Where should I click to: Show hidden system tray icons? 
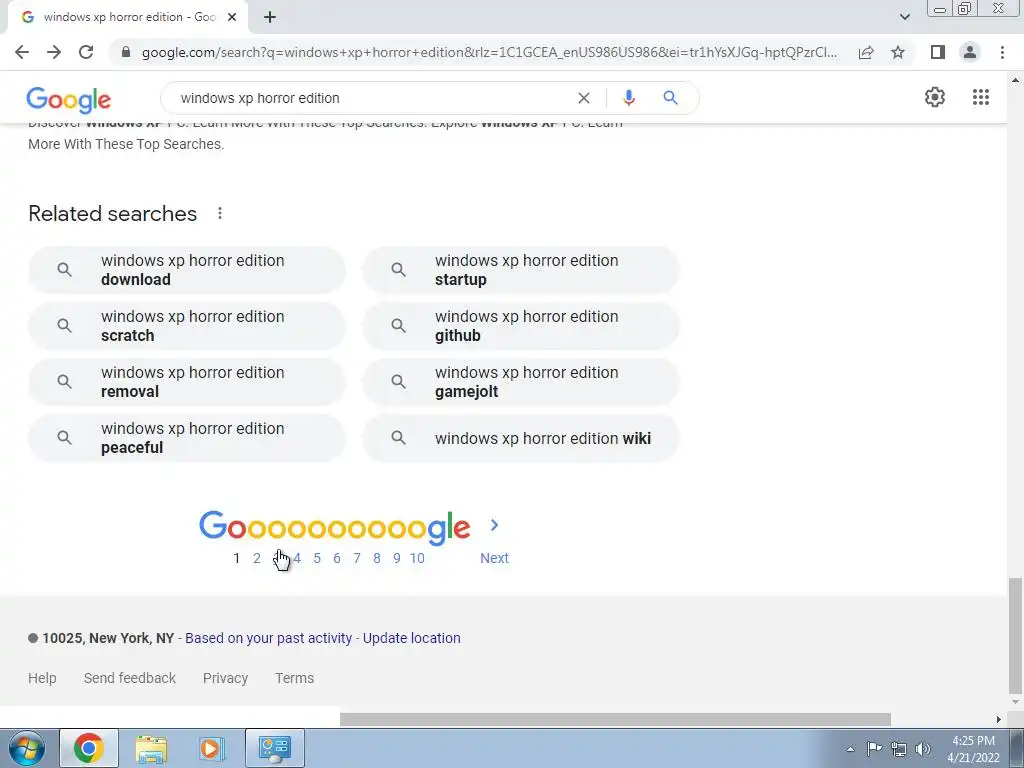coord(850,749)
